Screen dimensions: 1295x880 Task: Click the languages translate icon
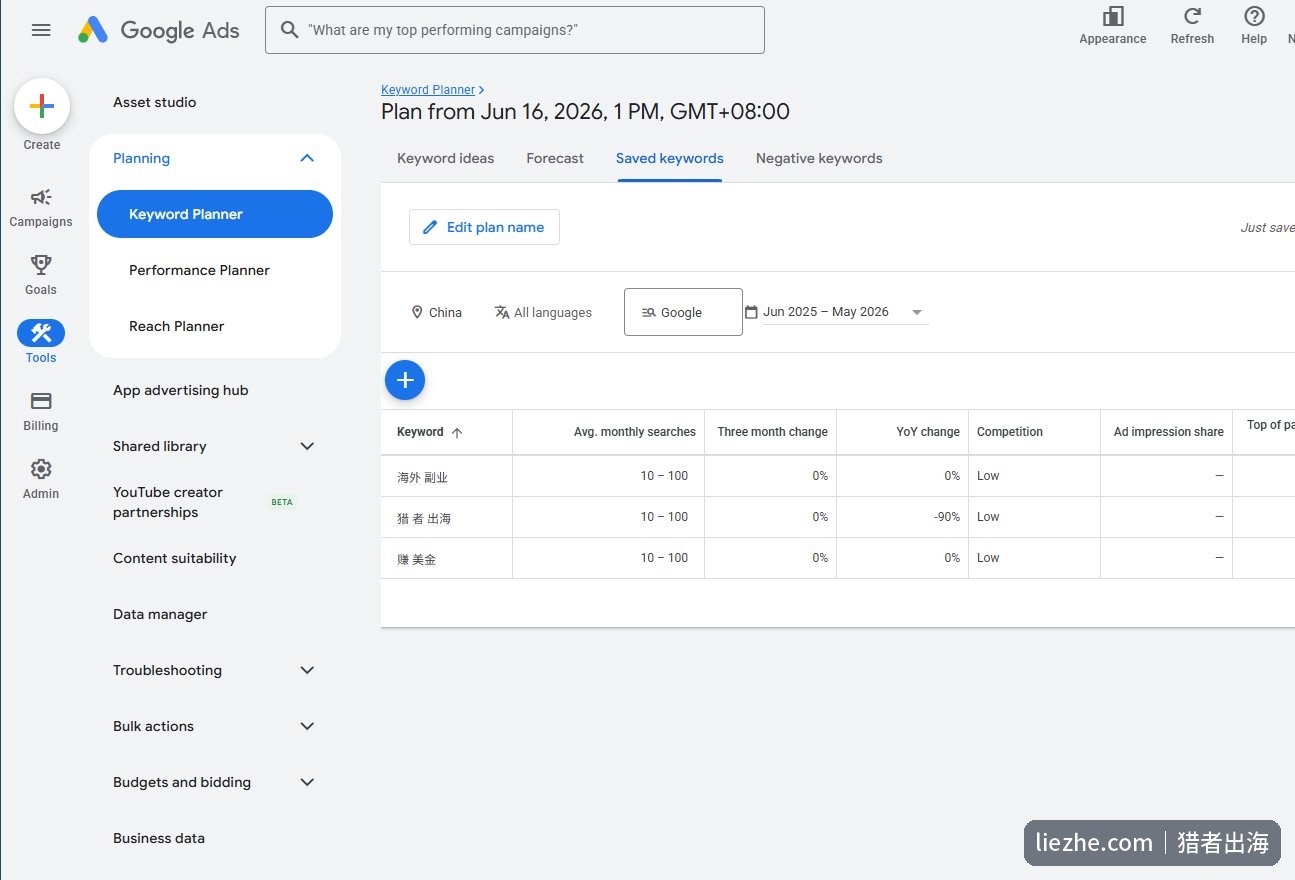click(502, 312)
